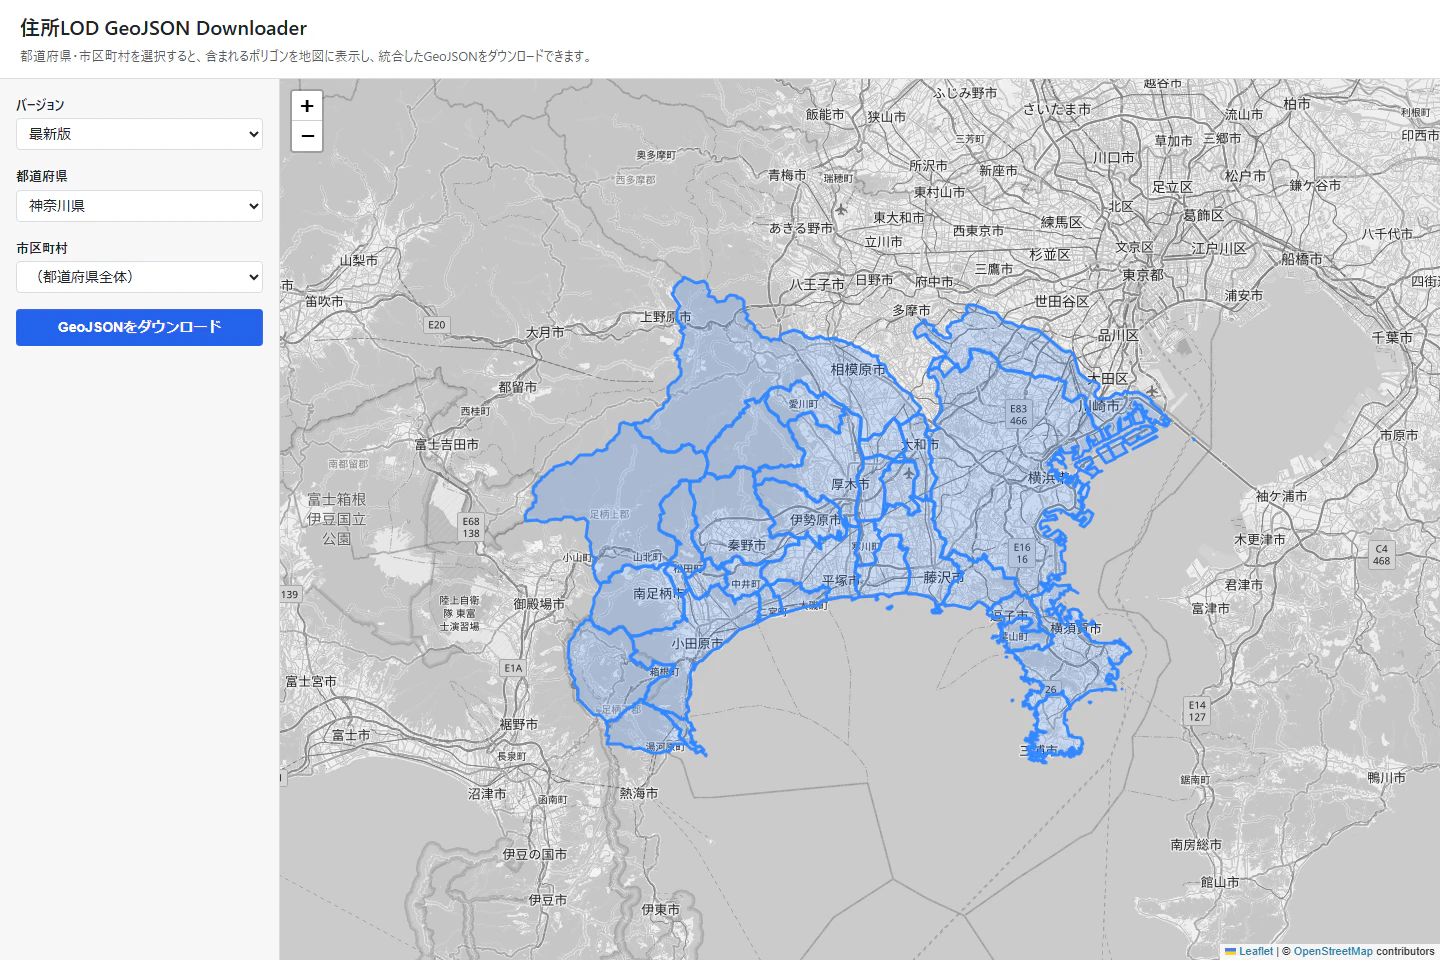Click the E1A road shield on the map
This screenshot has width=1440, height=960.
pos(513,668)
